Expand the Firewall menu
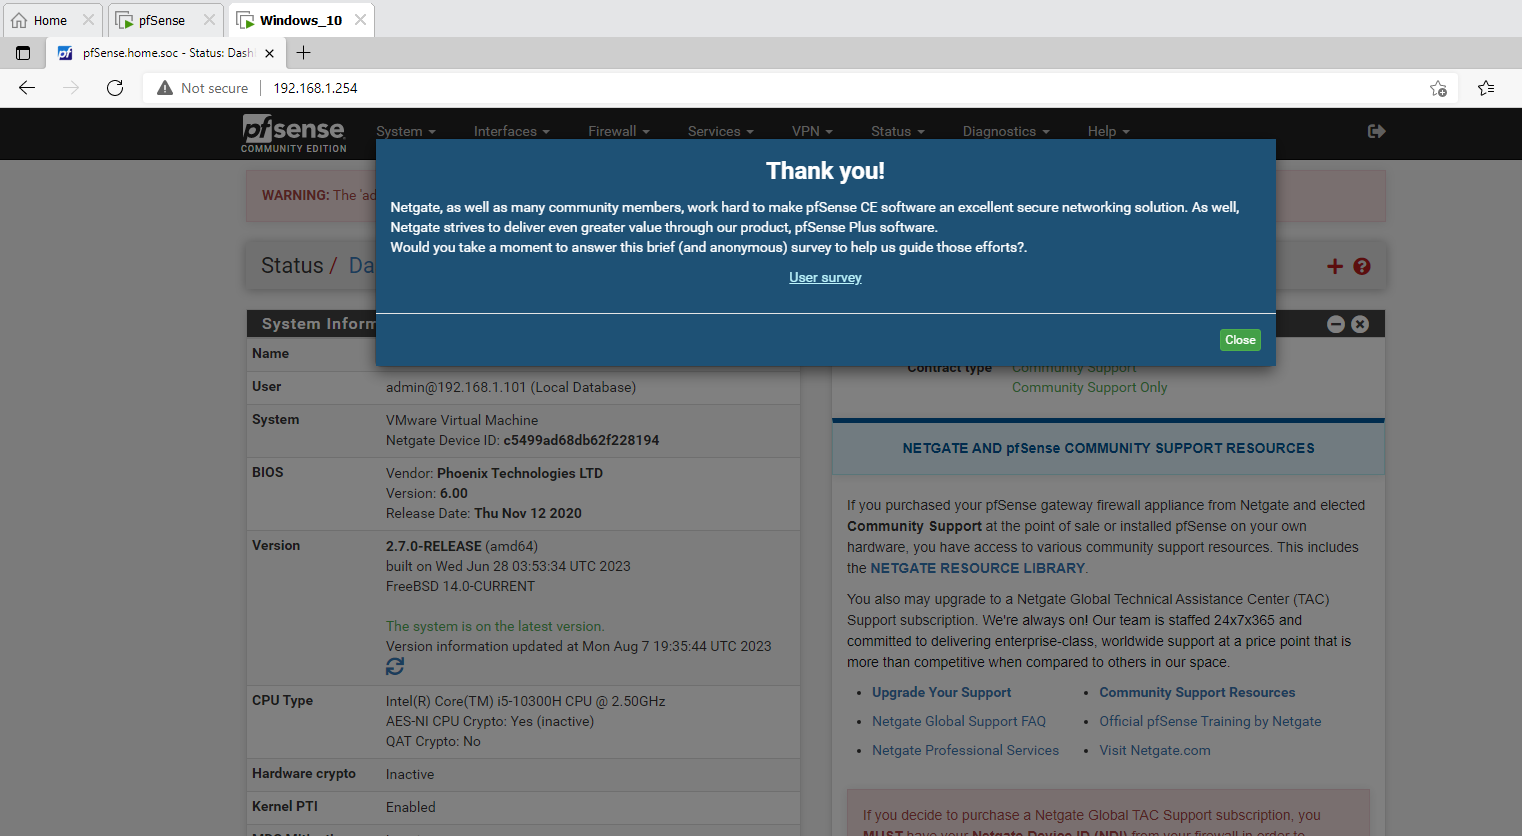Viewport: 1522px width, 836px height. point(618,131)
